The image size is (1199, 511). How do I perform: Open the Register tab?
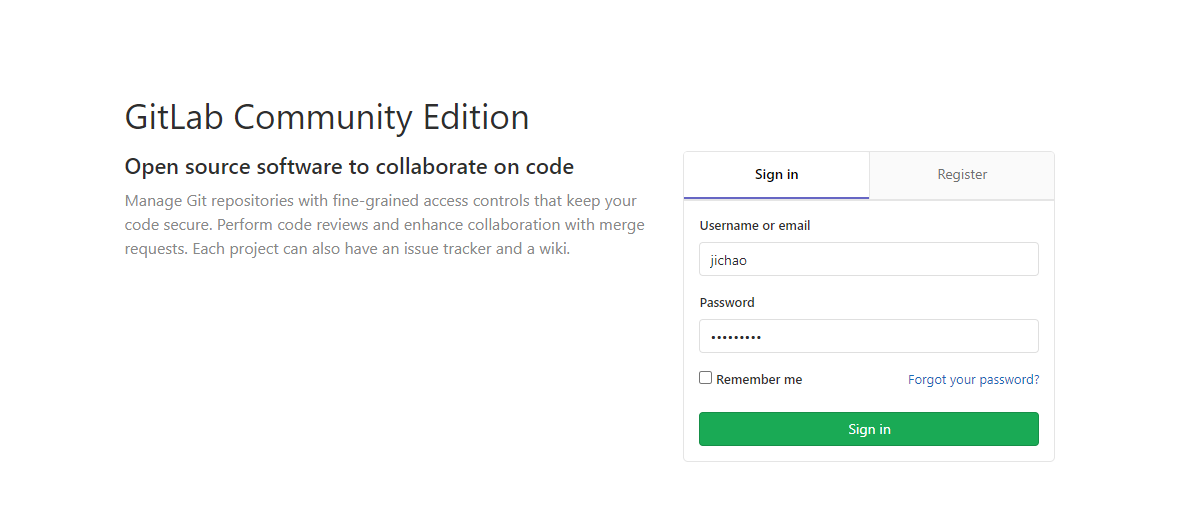click(962, 174)
